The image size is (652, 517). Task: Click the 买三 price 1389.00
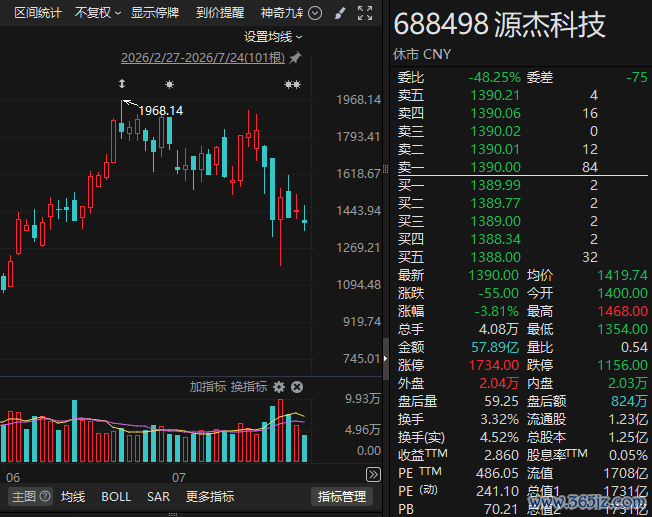[495, 221]
